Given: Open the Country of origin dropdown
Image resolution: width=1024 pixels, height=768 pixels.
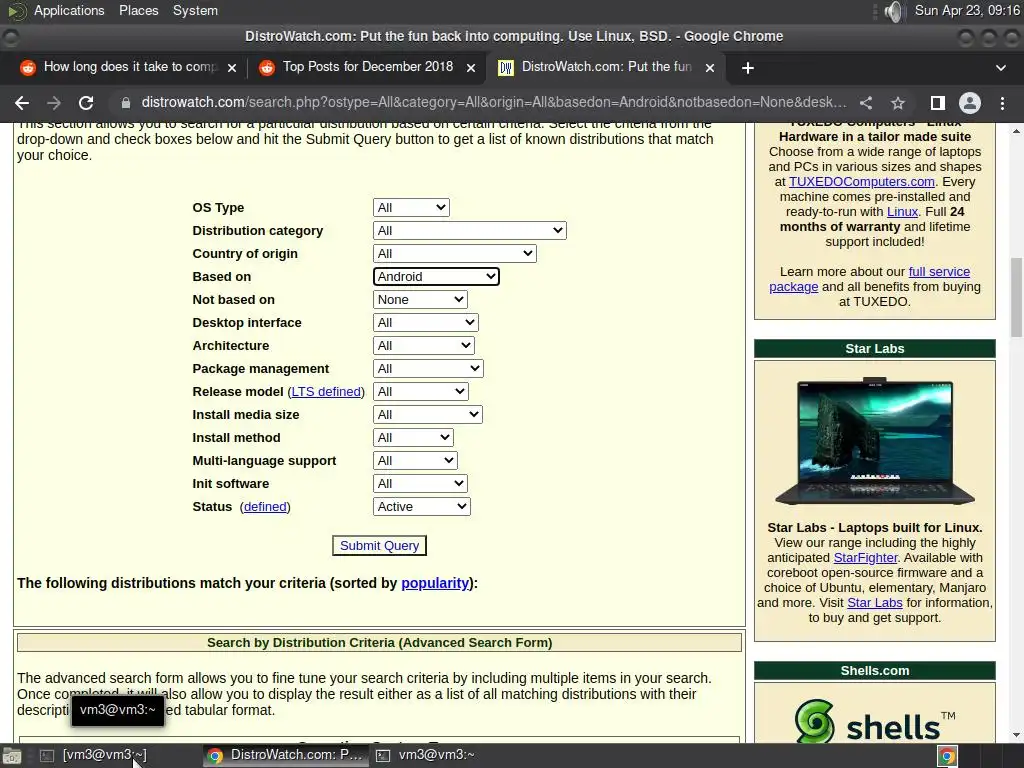Looking at the screenshot, I should [455, 253].
